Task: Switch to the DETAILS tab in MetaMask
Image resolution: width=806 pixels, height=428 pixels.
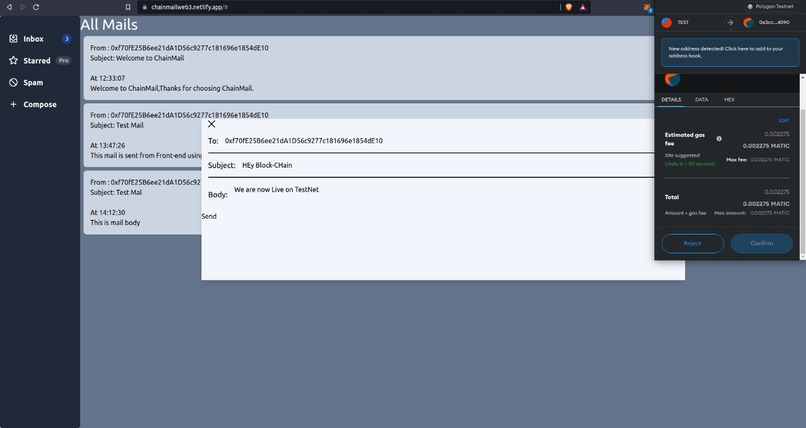Action: (671, 100)
